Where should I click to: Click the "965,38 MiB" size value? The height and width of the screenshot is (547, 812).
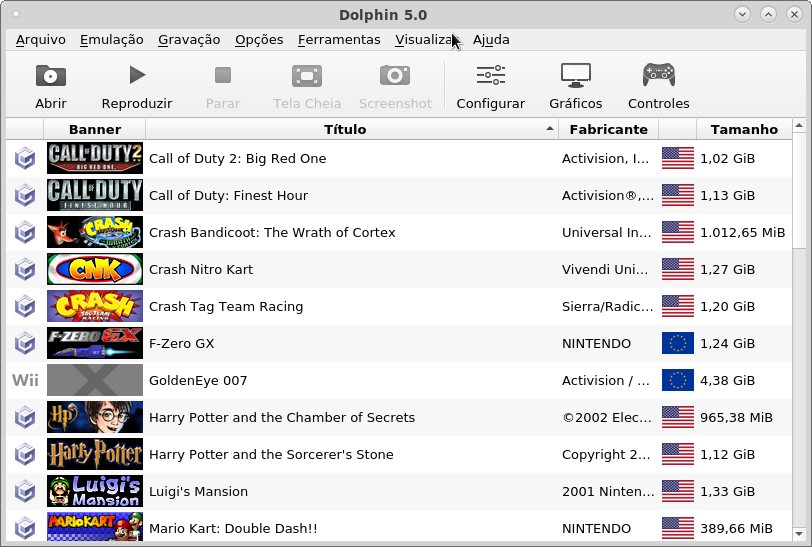(736, 418)
